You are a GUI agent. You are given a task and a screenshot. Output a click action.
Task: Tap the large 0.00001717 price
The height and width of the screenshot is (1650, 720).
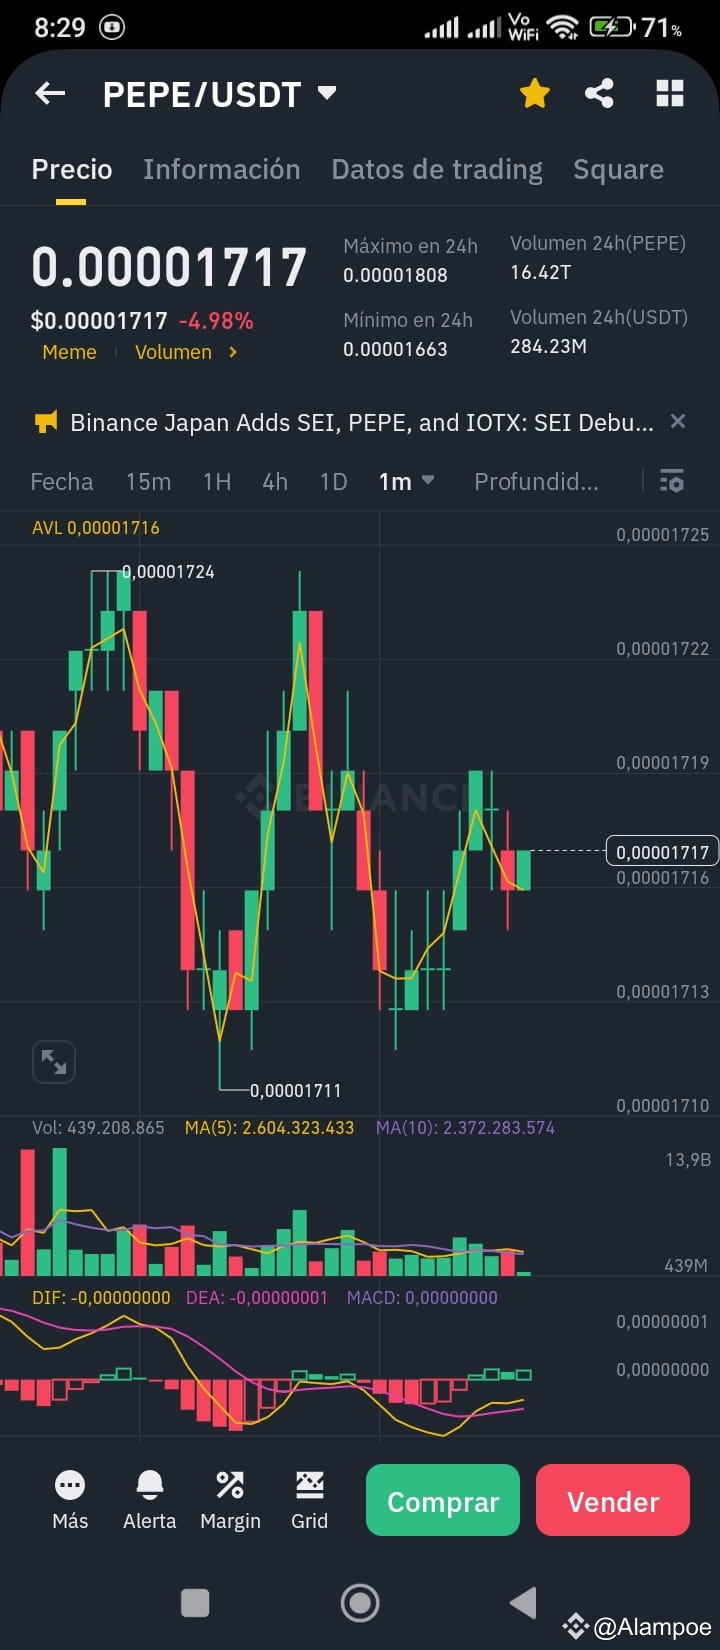[x=169, y=267]
